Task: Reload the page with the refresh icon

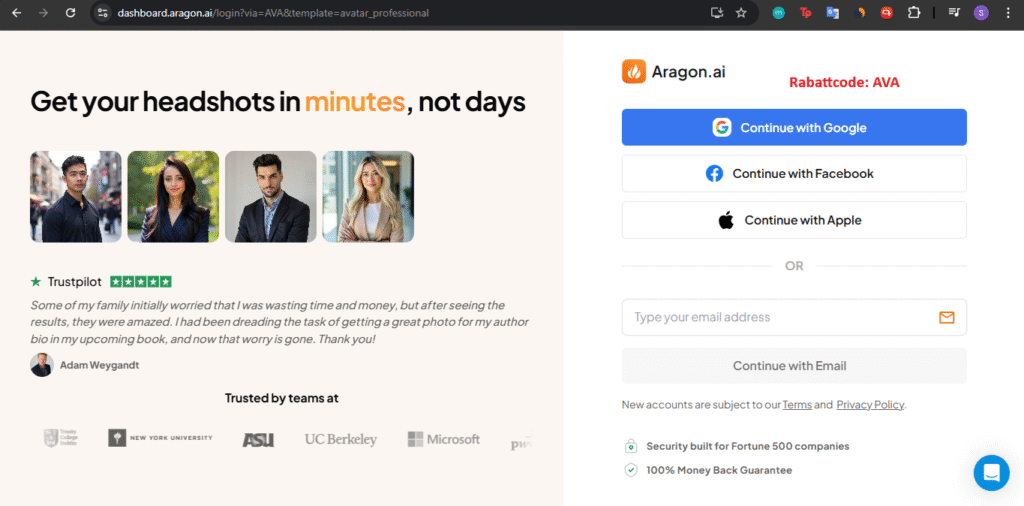Action: (71, 12)
